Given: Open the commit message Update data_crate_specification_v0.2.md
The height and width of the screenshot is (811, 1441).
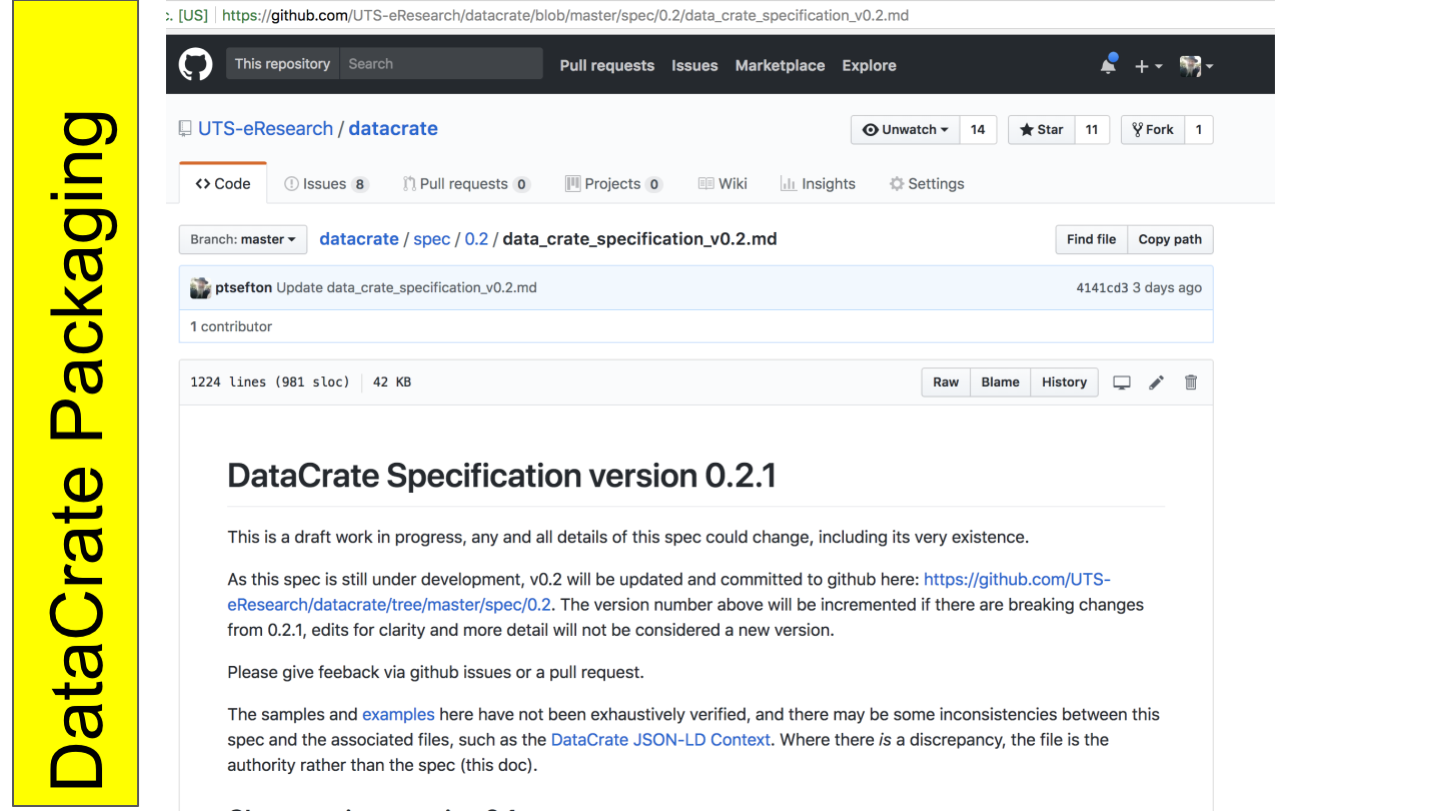Looking at the screenshot, I should pyautogui.click(x=406, y=288).
